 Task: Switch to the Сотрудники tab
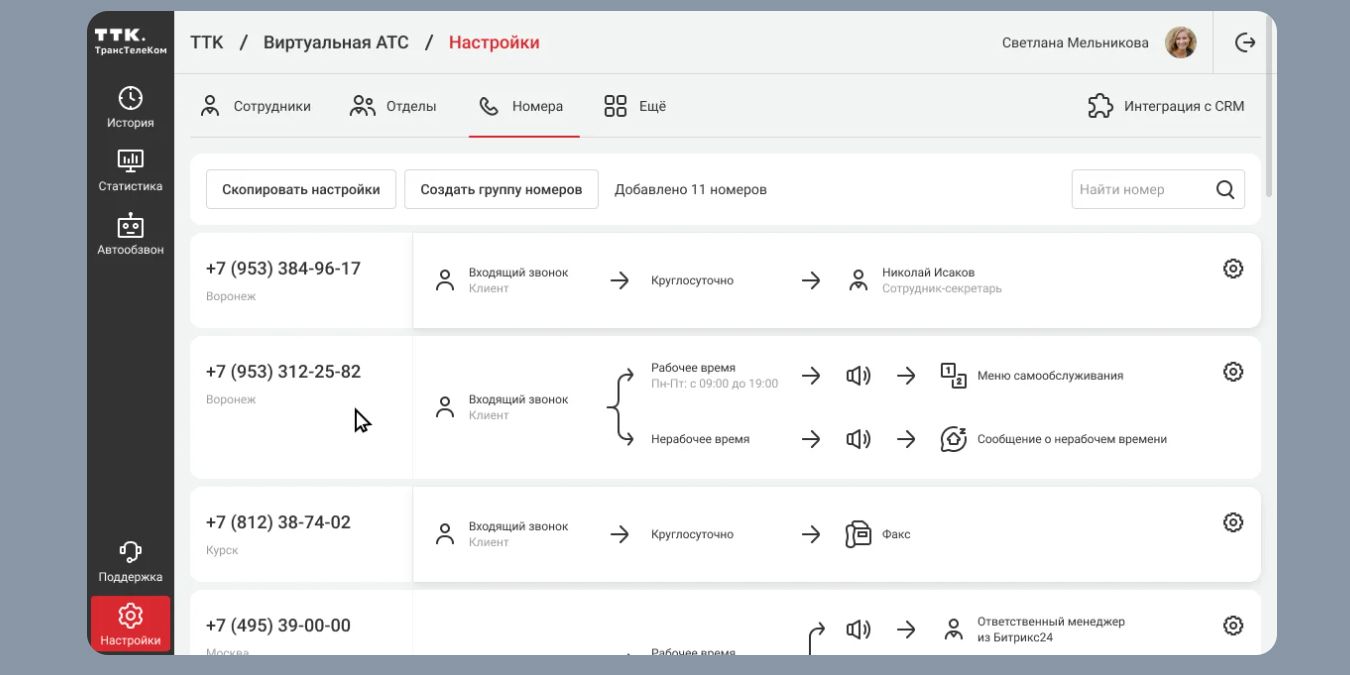[x=255, y=106]
